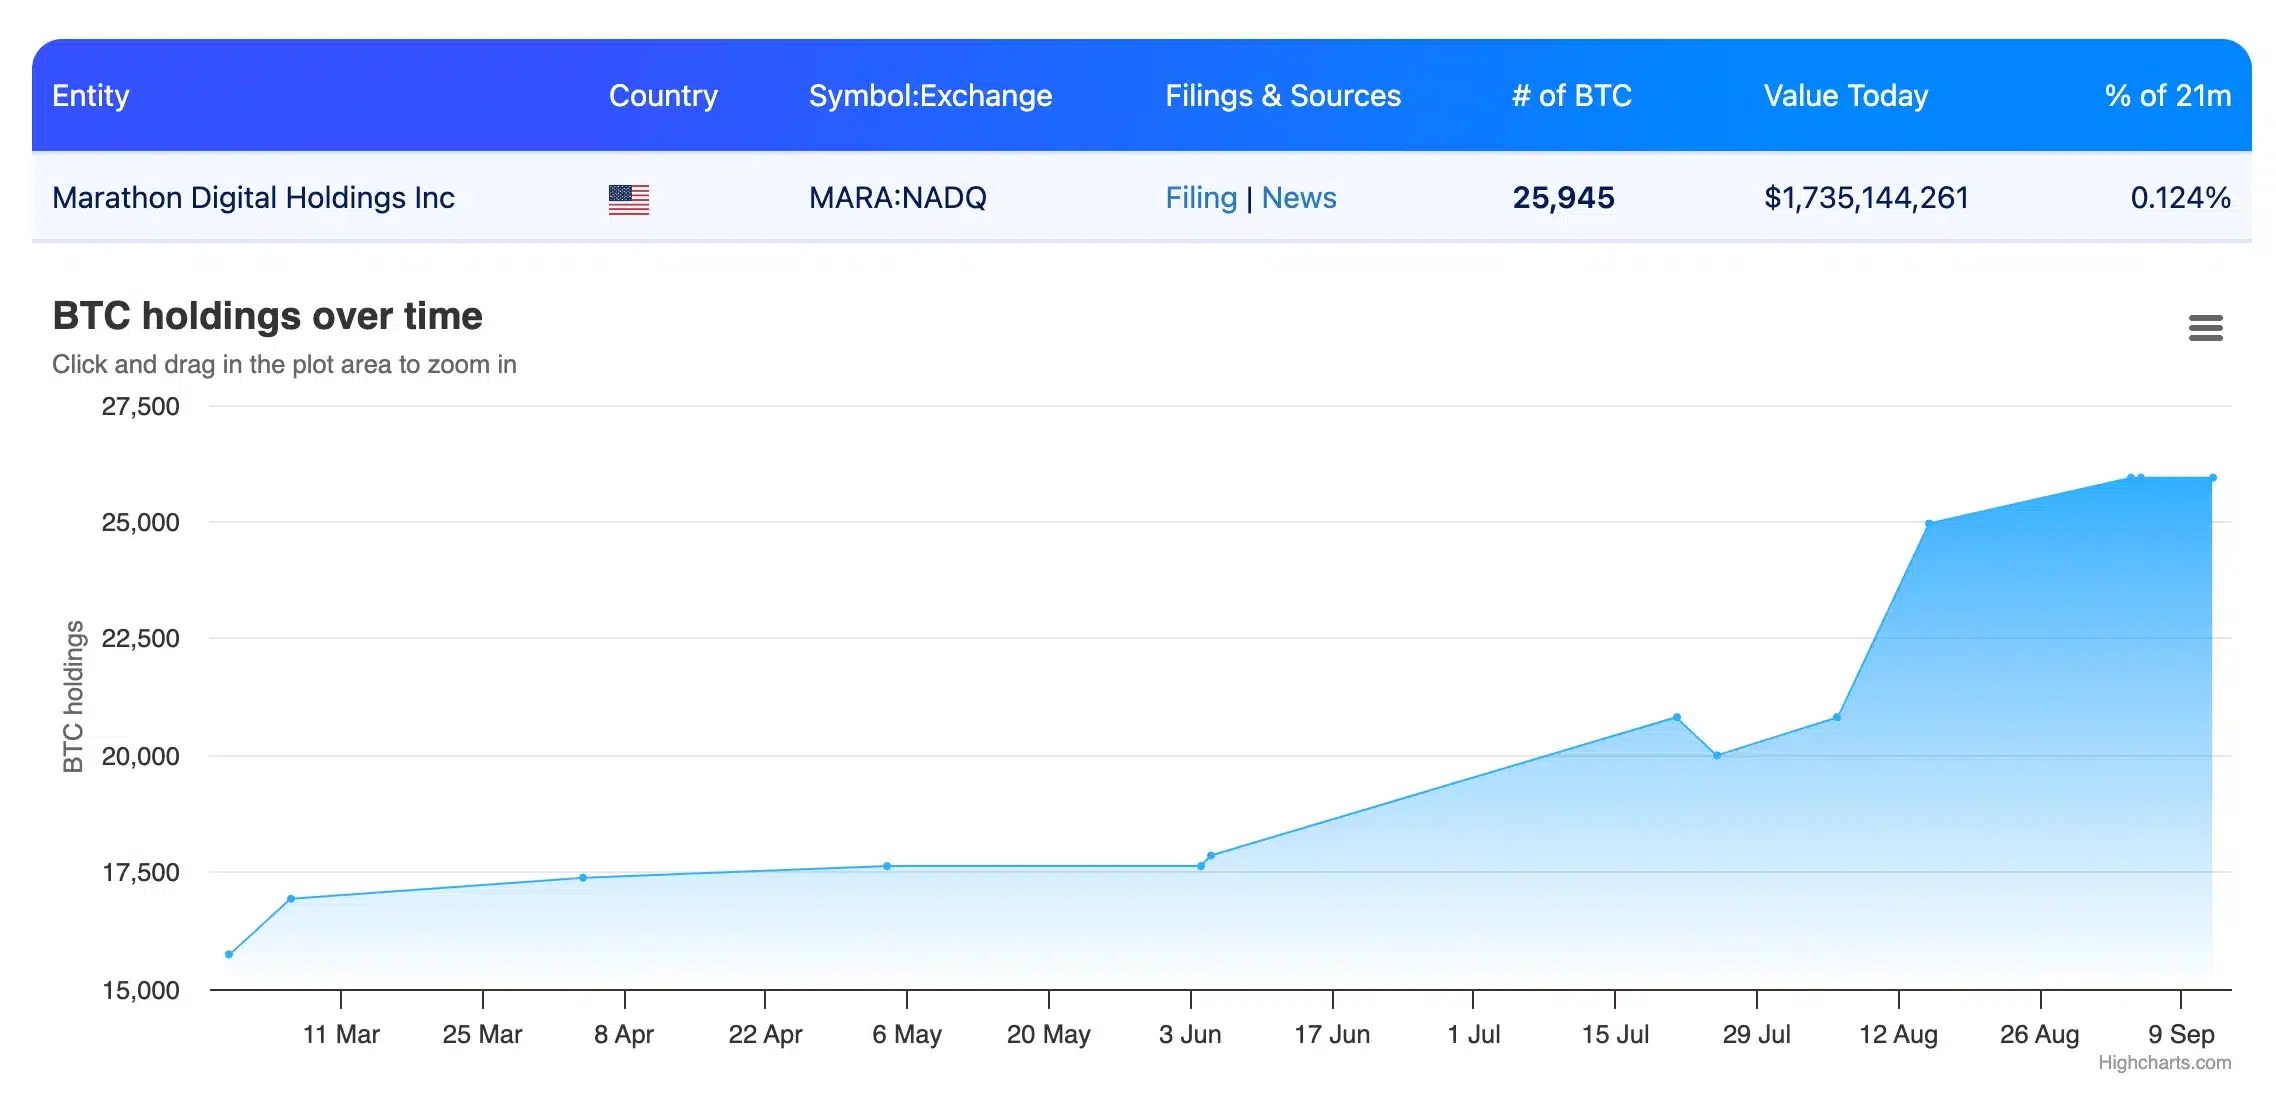Click the % of 21m column header

click(x=2166, y=96)
